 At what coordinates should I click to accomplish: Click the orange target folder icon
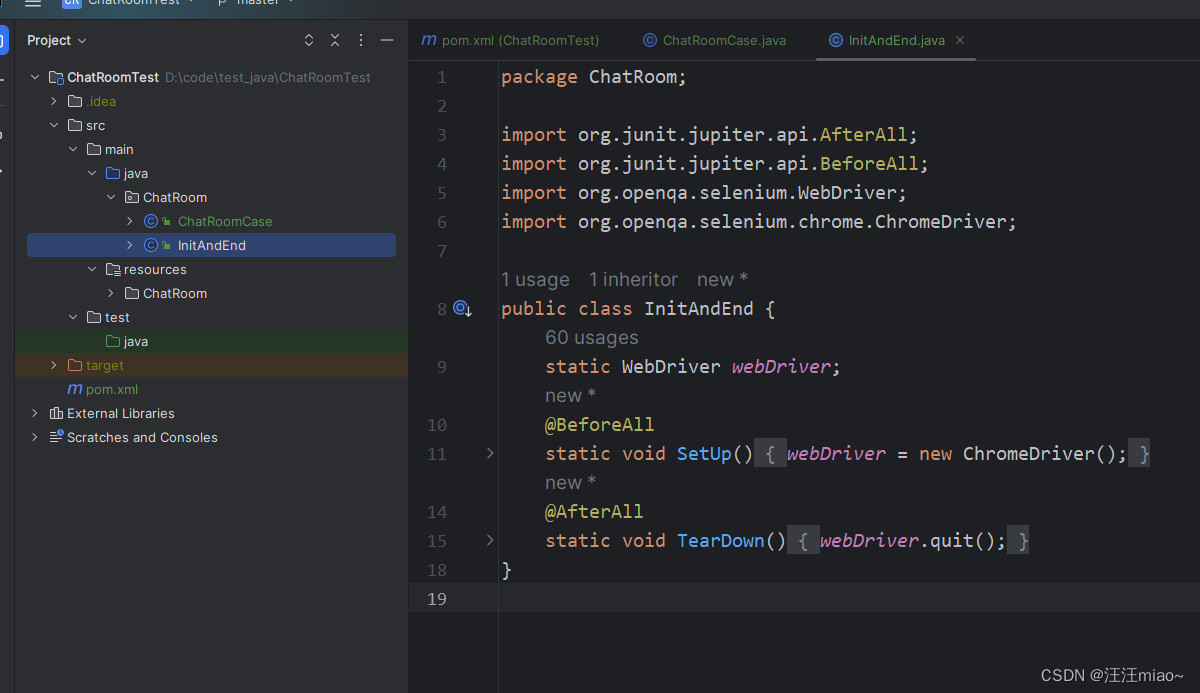pyautogui.click(x=75, y=365)
